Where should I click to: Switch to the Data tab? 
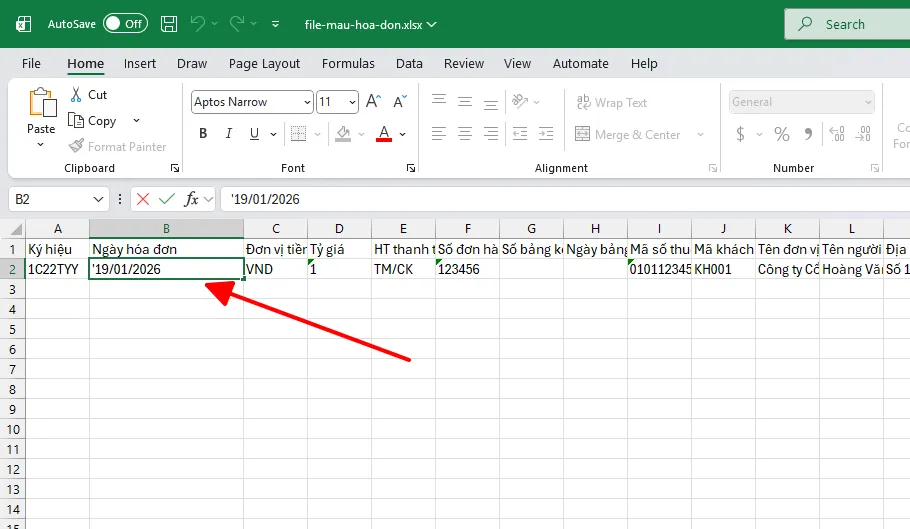409,63
